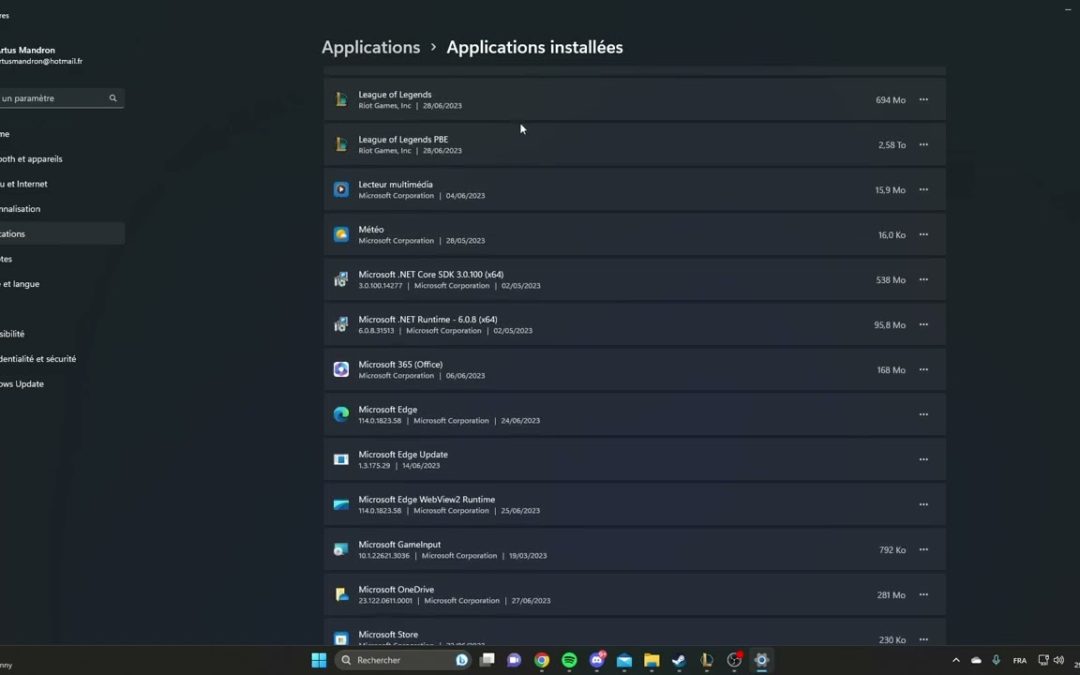Click the taskbar Rechercher search box
Screen dimensions: 1080x675
click(x=403, y=660)
